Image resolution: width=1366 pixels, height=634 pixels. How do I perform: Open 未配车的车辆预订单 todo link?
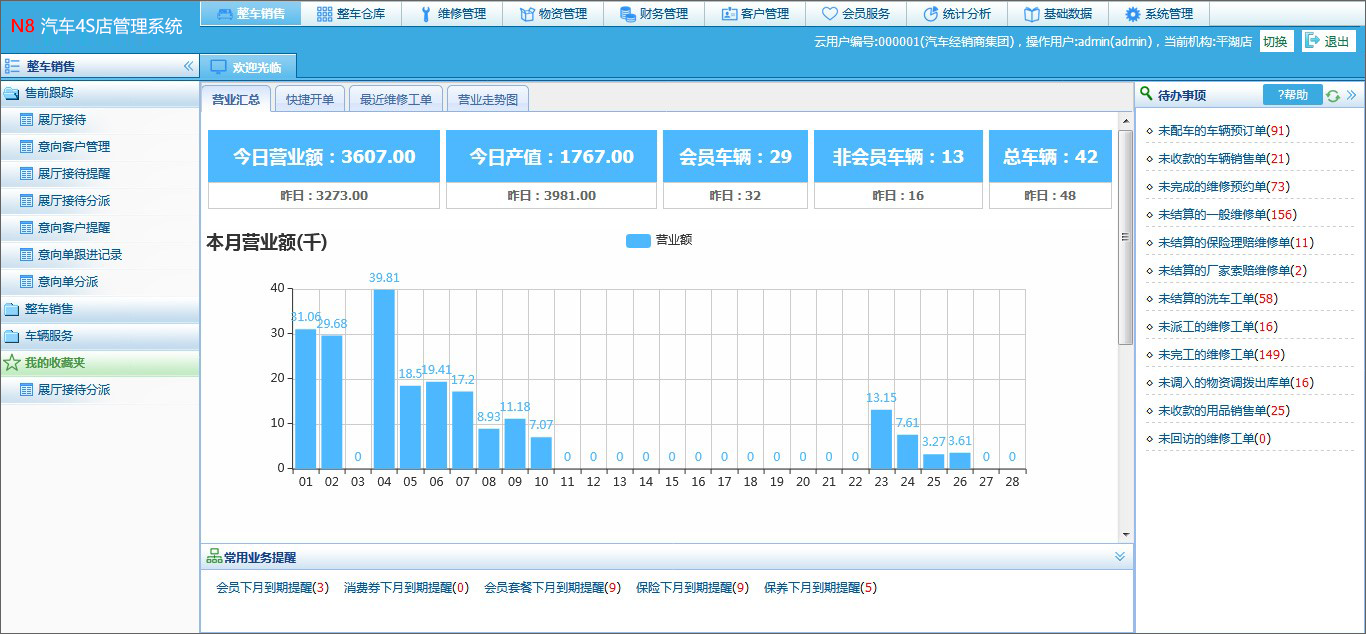1223,131
